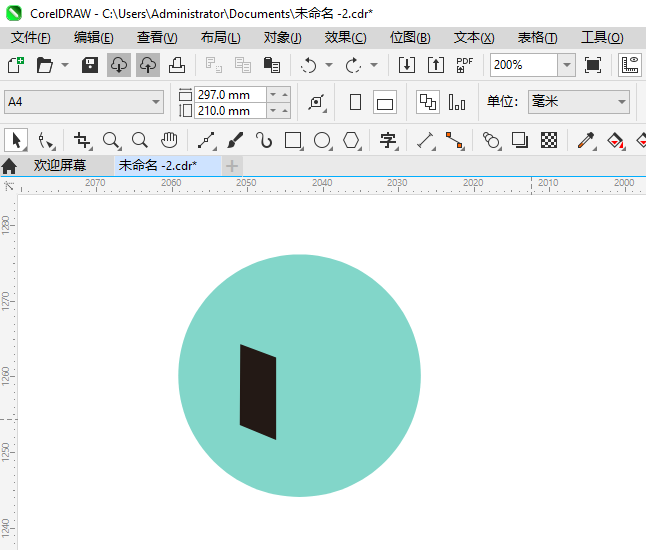Expand the Open file dropdown arrow
This screenshot has width=646, height=550.
tap(65, 65)
